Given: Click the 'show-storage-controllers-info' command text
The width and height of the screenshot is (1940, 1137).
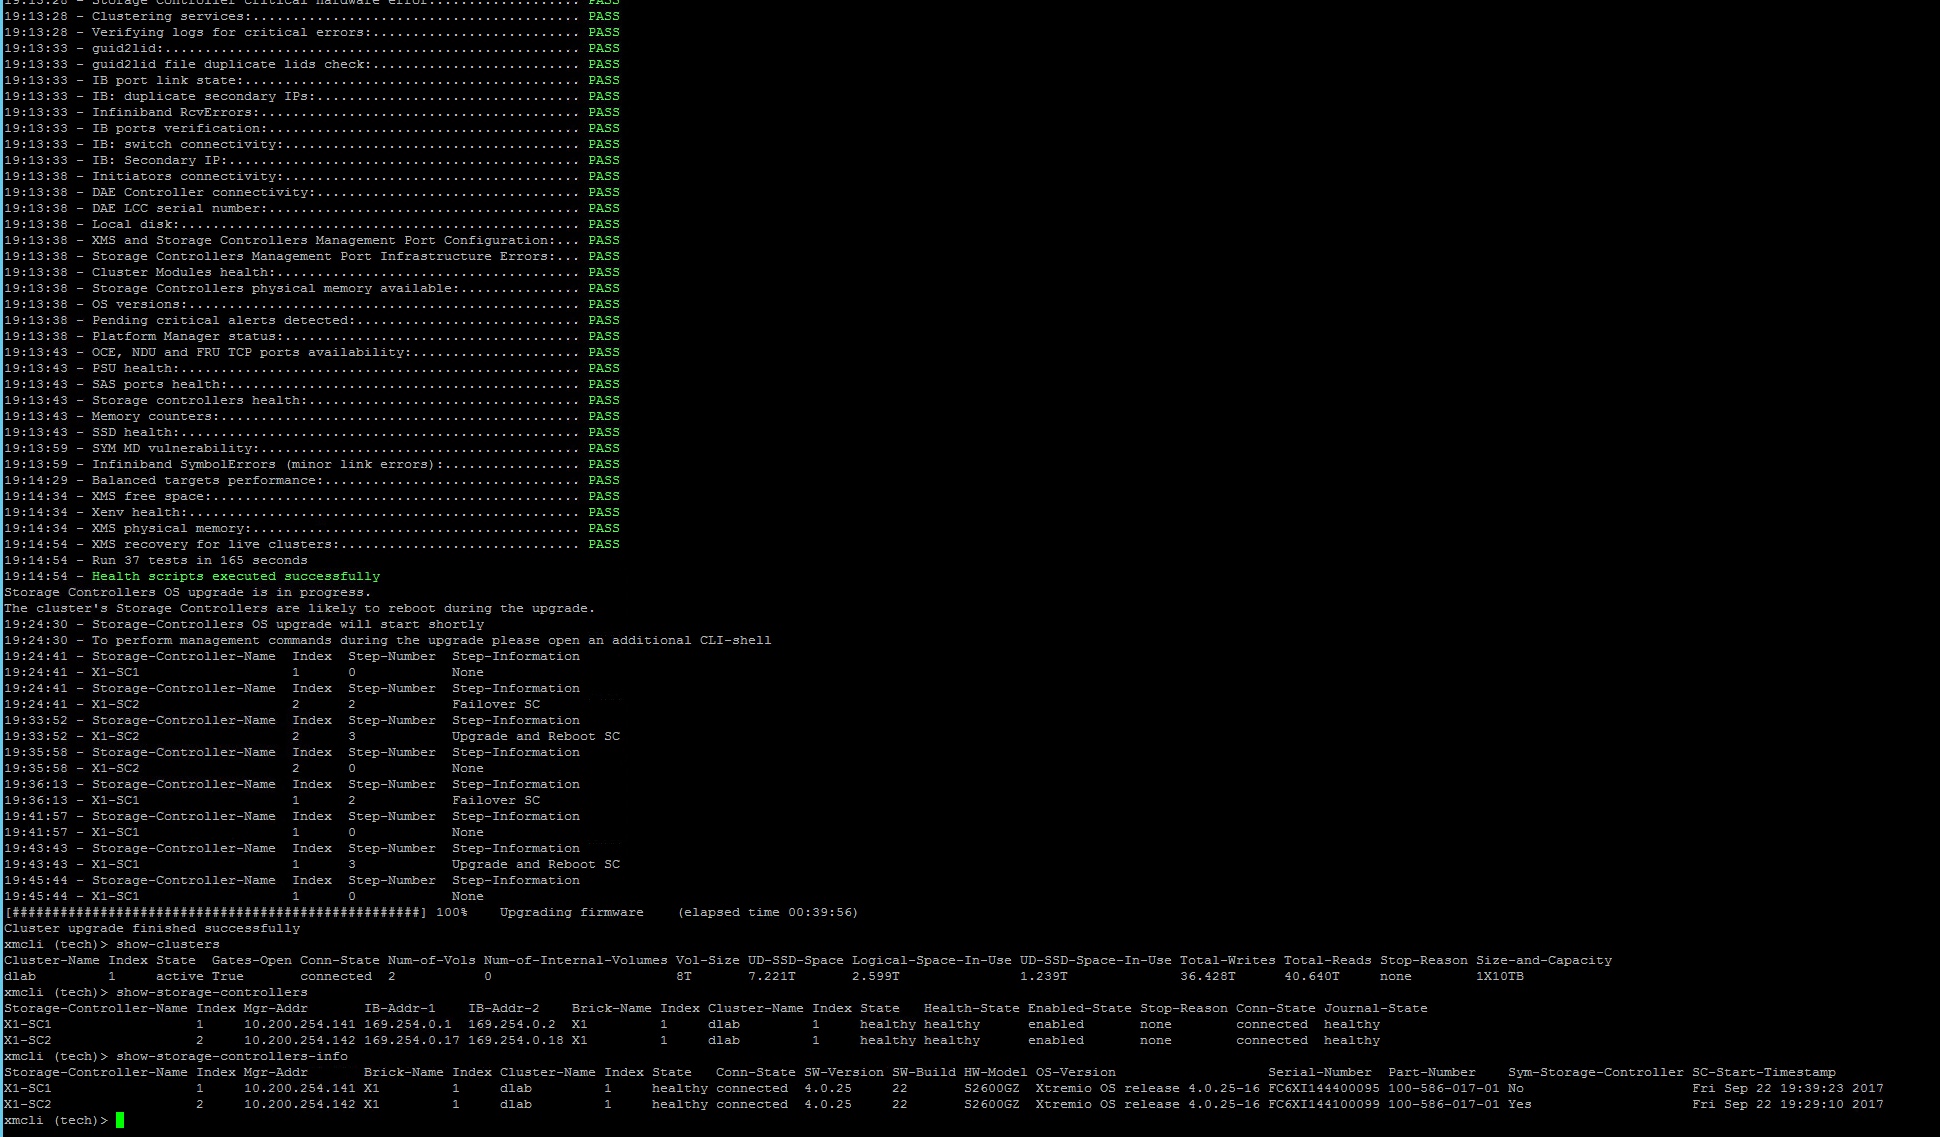Looking at the screenshot, I should pyautogui.click(x=231, y=1056).
